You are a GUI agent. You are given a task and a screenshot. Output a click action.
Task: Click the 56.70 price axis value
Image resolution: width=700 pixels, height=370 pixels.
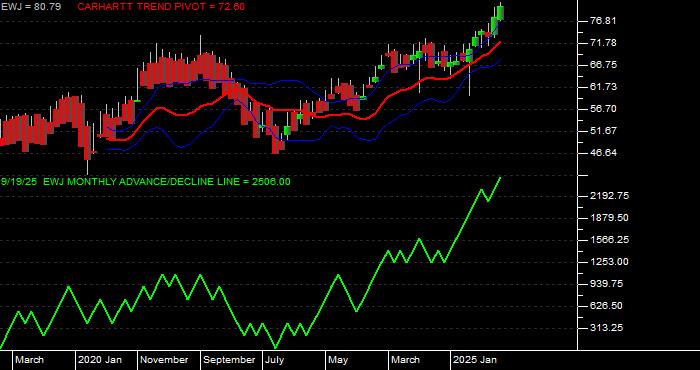click(603, 109)
